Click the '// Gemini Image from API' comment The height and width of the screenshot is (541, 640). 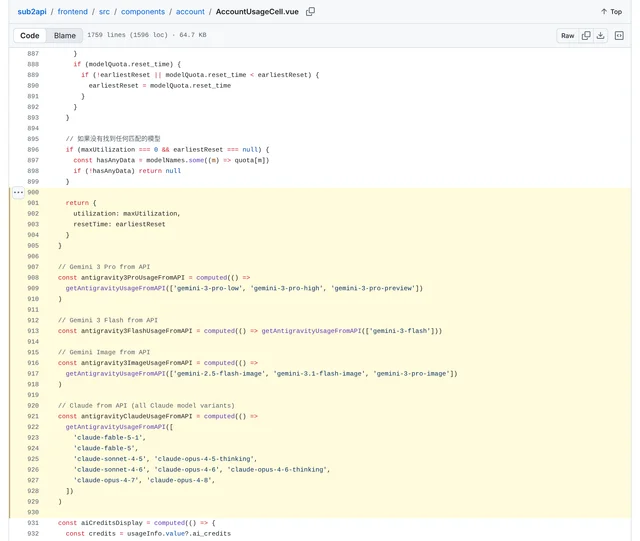(x=104, y=352)
